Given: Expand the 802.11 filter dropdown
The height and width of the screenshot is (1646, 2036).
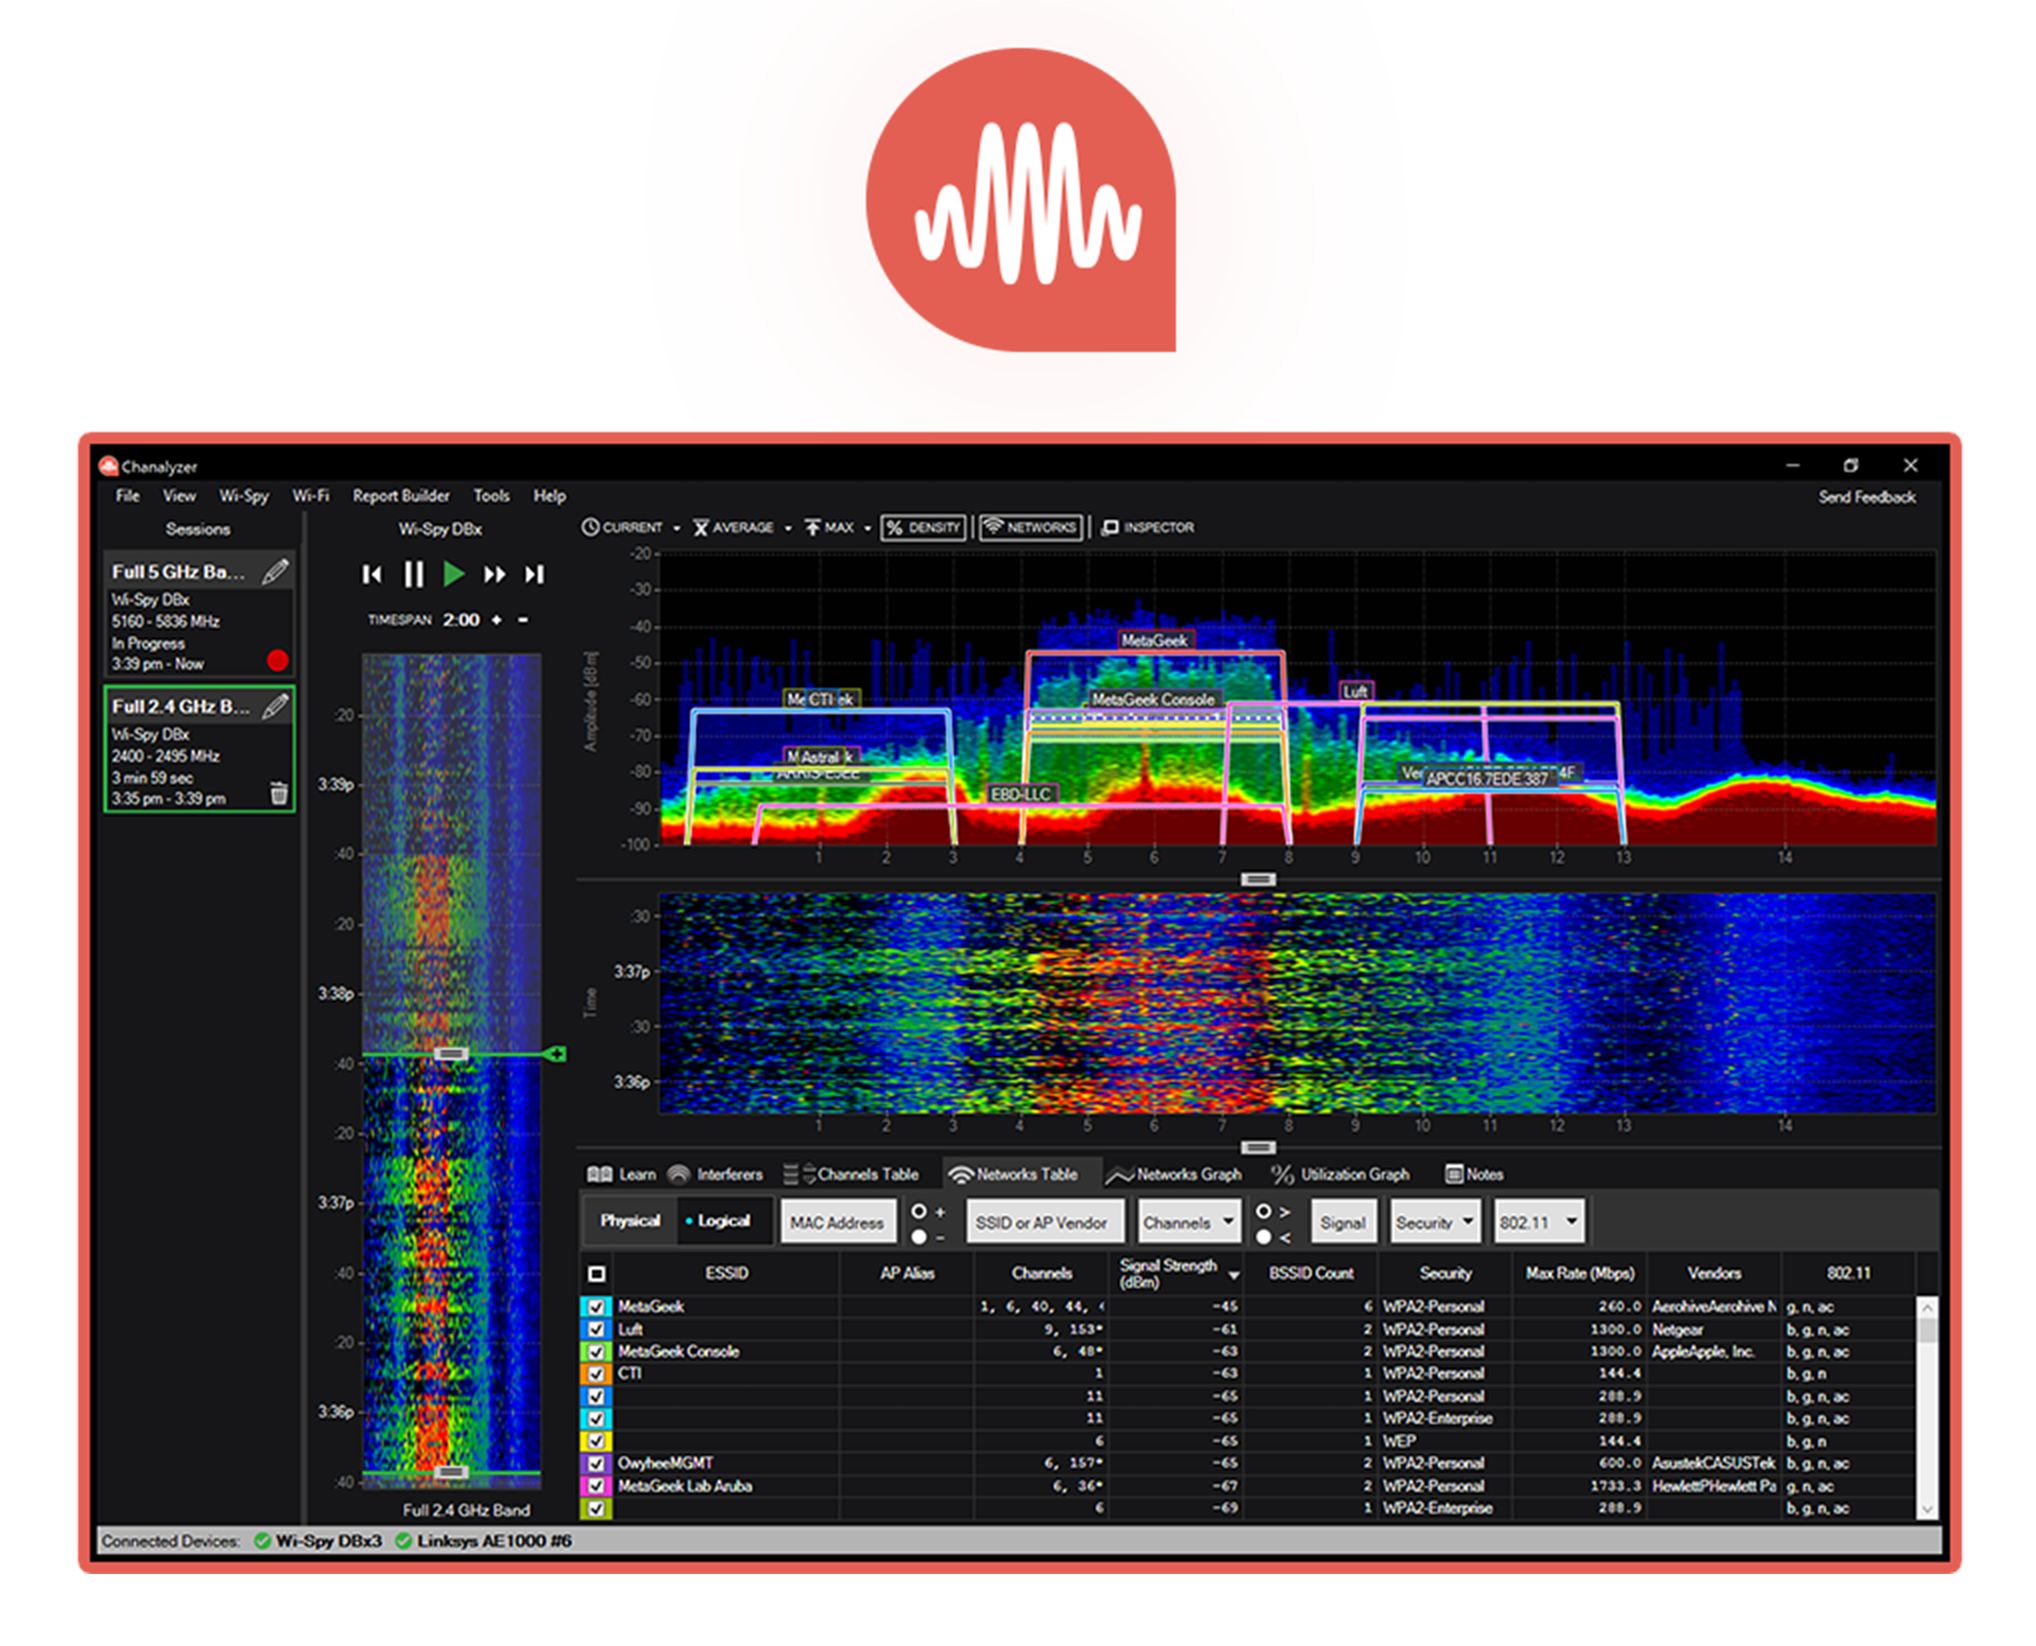Looking at the screenshot, I should [1538, 1222].
